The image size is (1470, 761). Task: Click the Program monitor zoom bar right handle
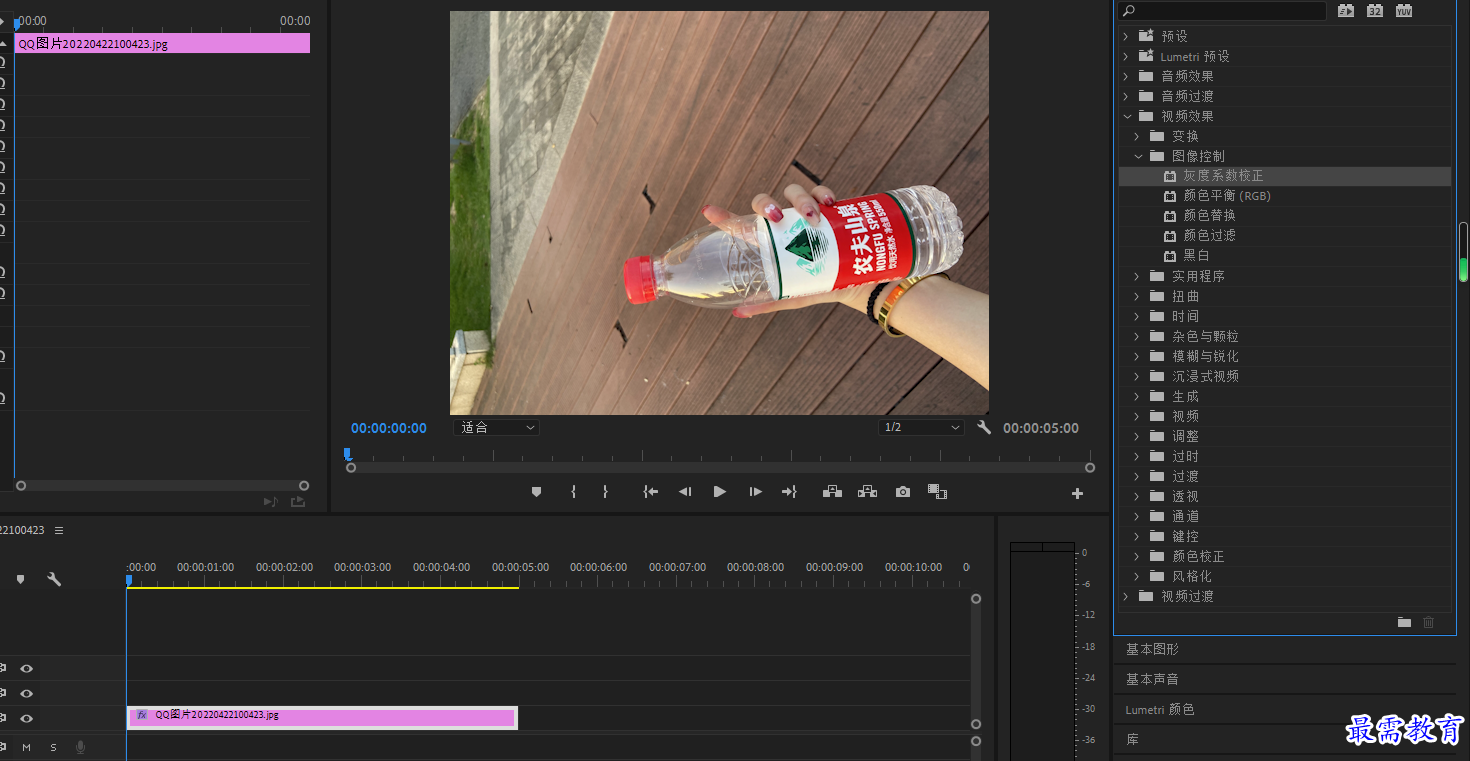click(x=1090, y=467)
